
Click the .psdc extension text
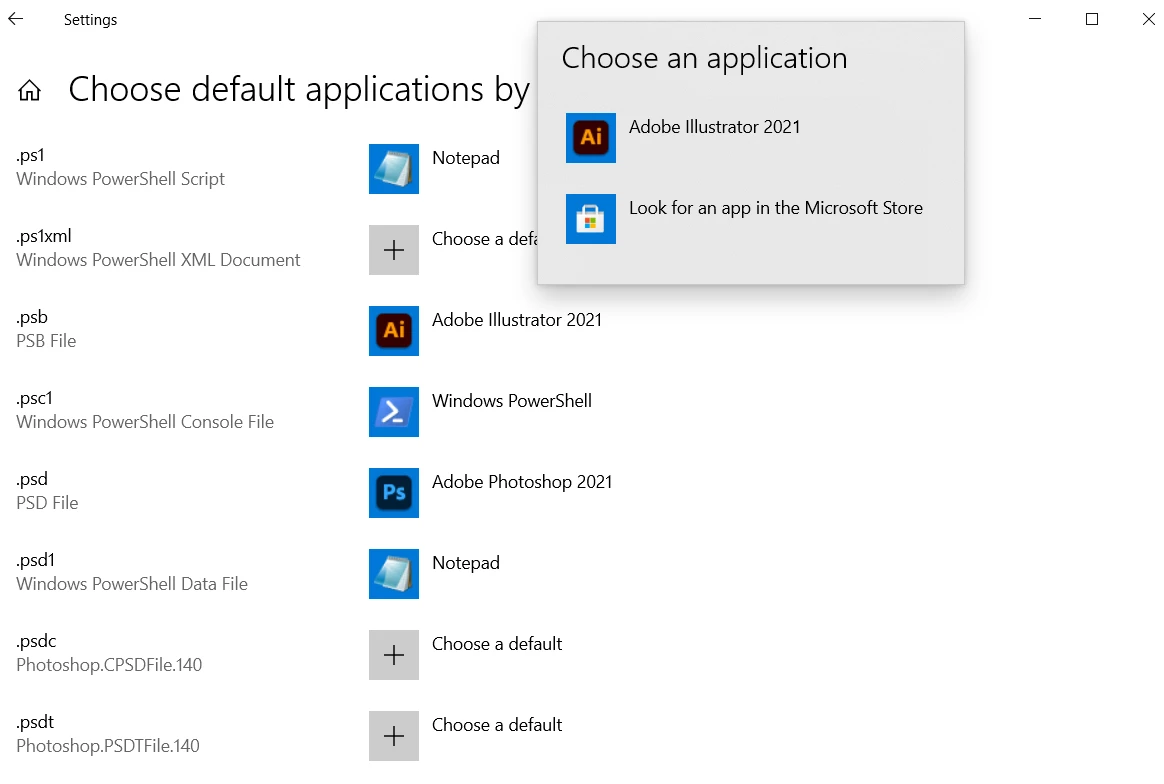[36, 641]
